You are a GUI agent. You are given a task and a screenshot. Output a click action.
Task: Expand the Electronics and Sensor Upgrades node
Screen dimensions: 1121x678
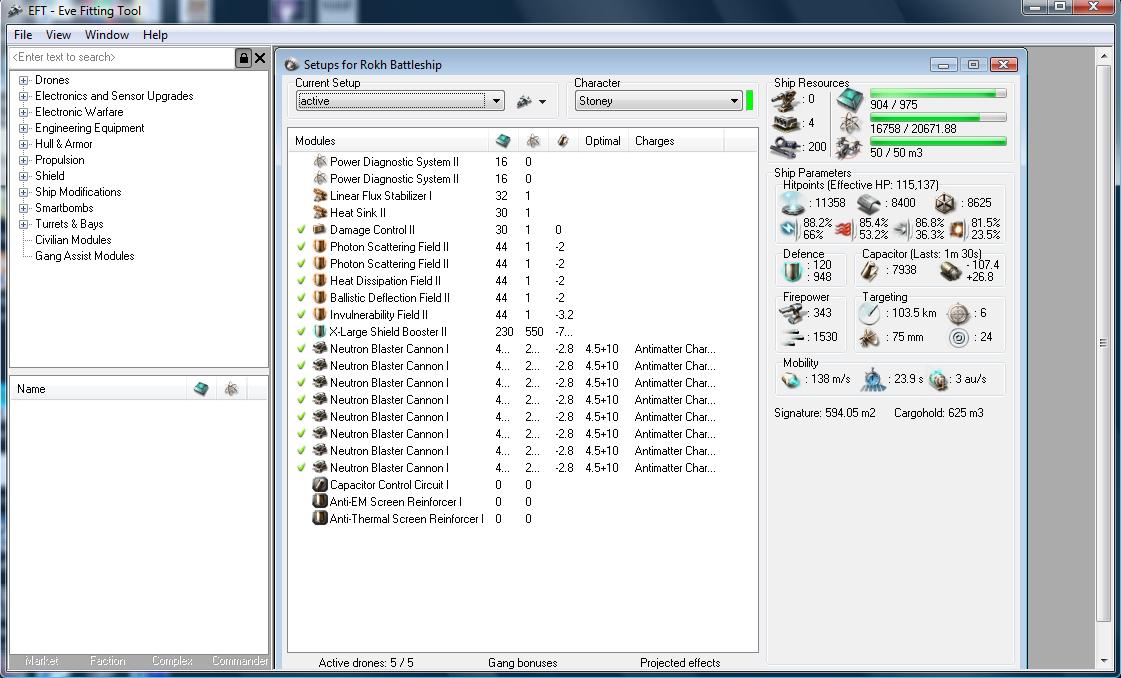24,96
